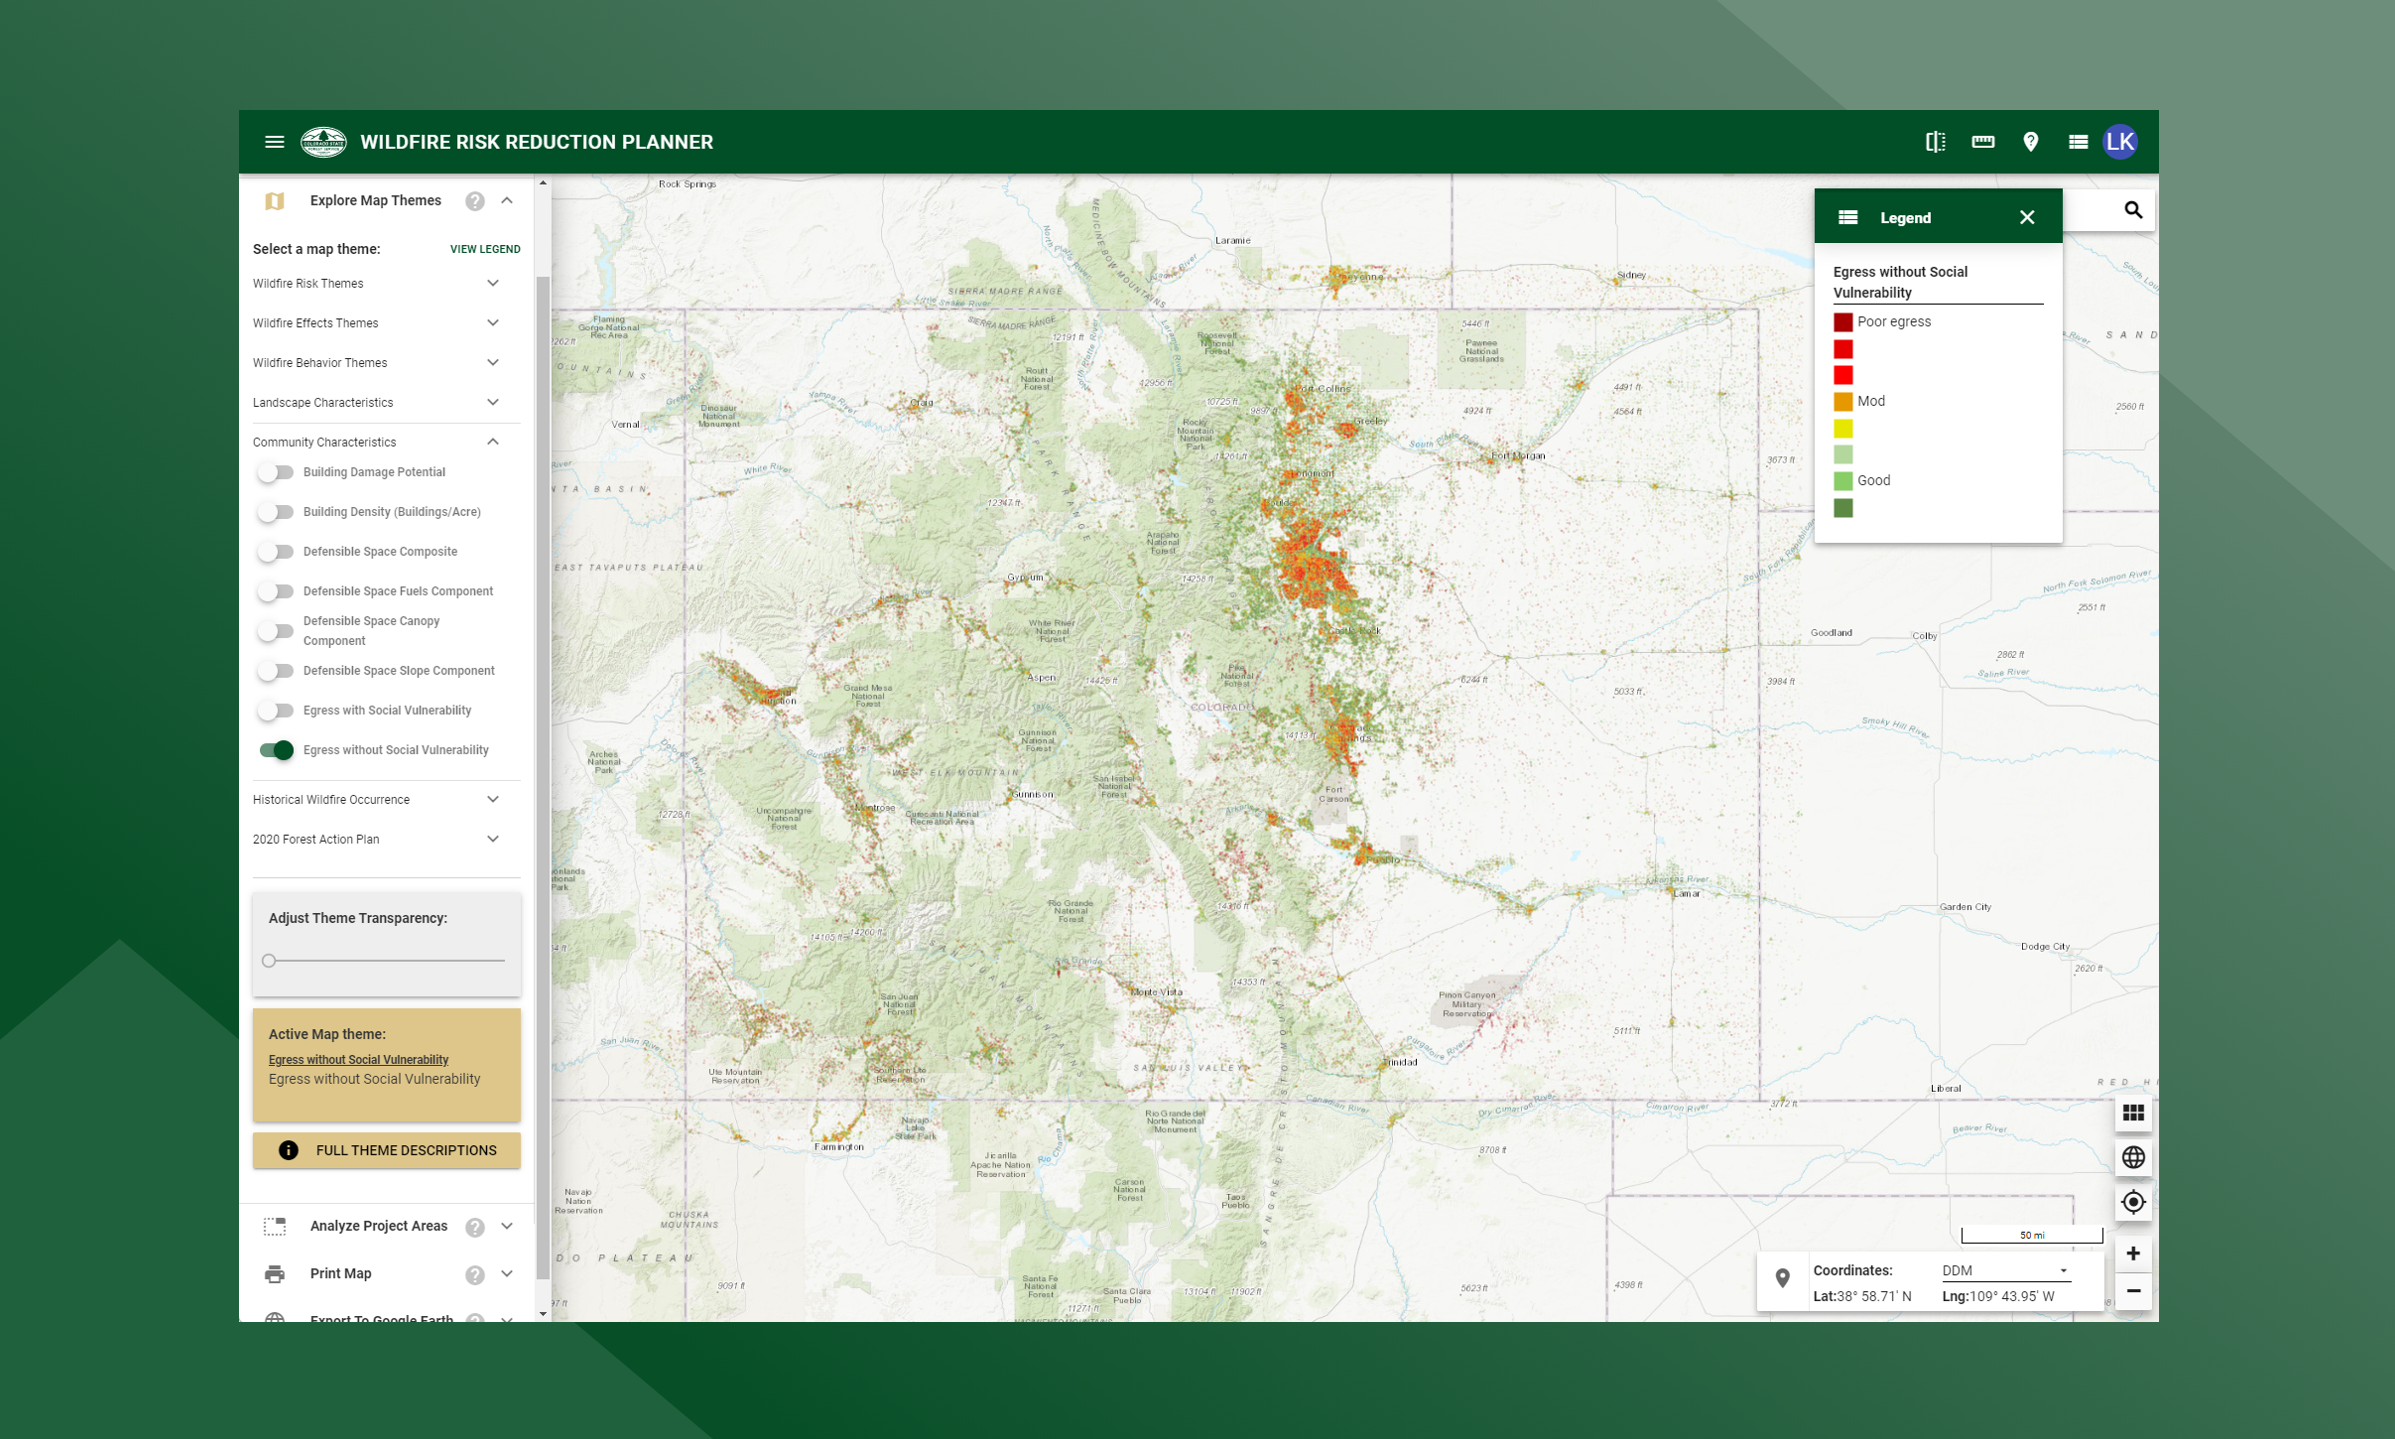Open help for Explore Map Themes
Image resolution: width=2395 pixels, height=1439 pixels.
474,201
